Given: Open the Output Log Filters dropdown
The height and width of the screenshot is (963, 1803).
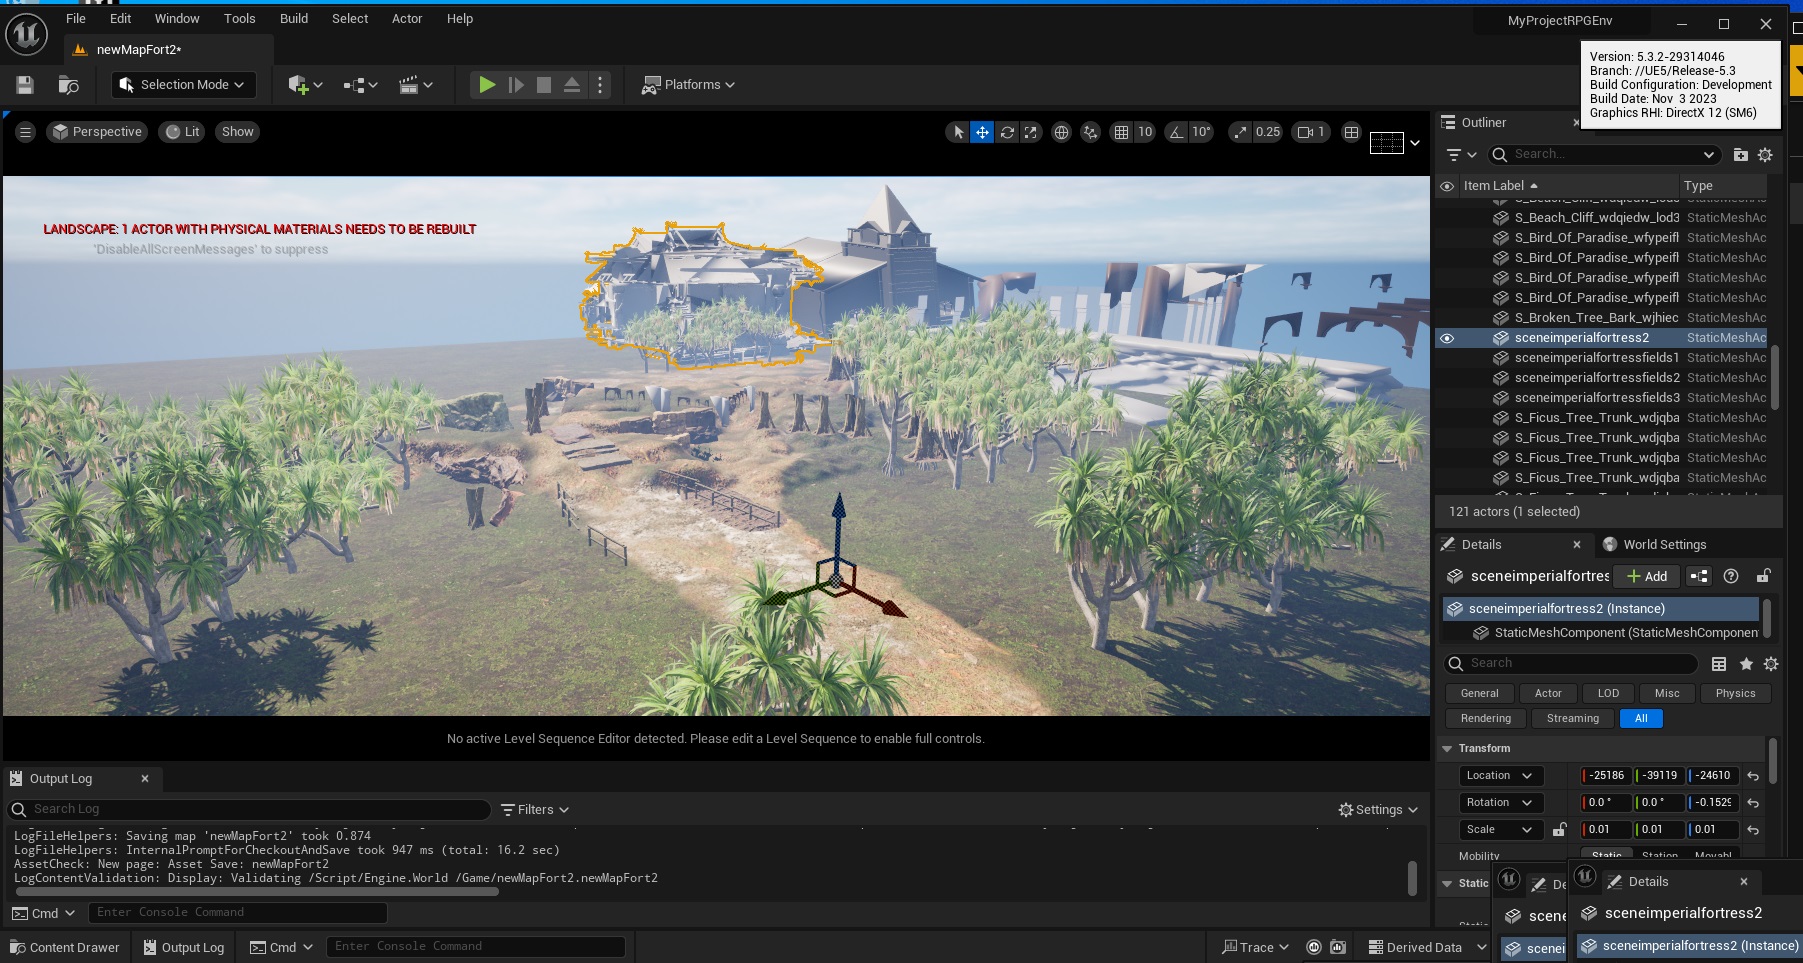Looking at the screenshot, I should pos(535,809).
